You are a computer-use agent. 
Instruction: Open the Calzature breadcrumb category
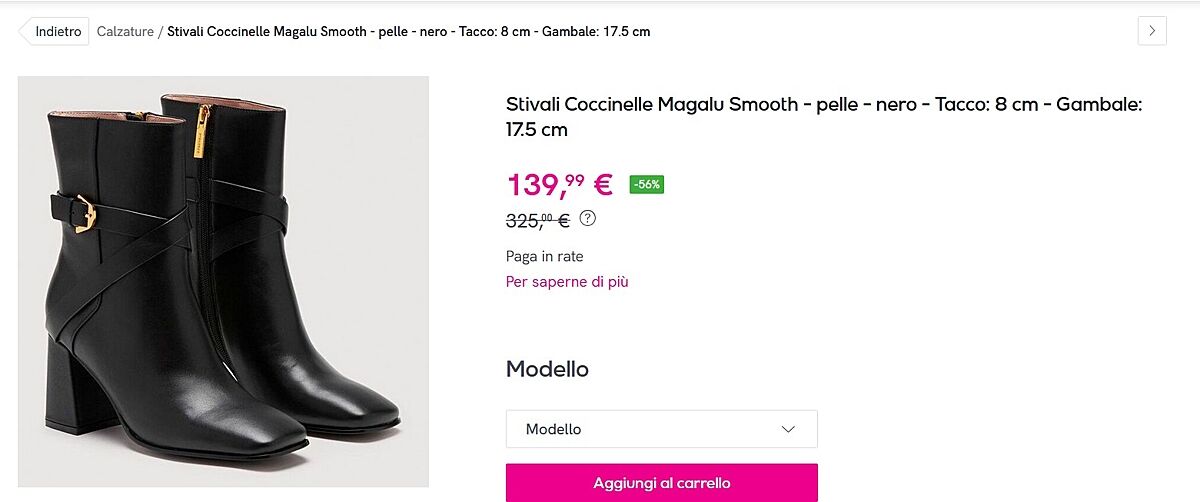coord(125,31)
